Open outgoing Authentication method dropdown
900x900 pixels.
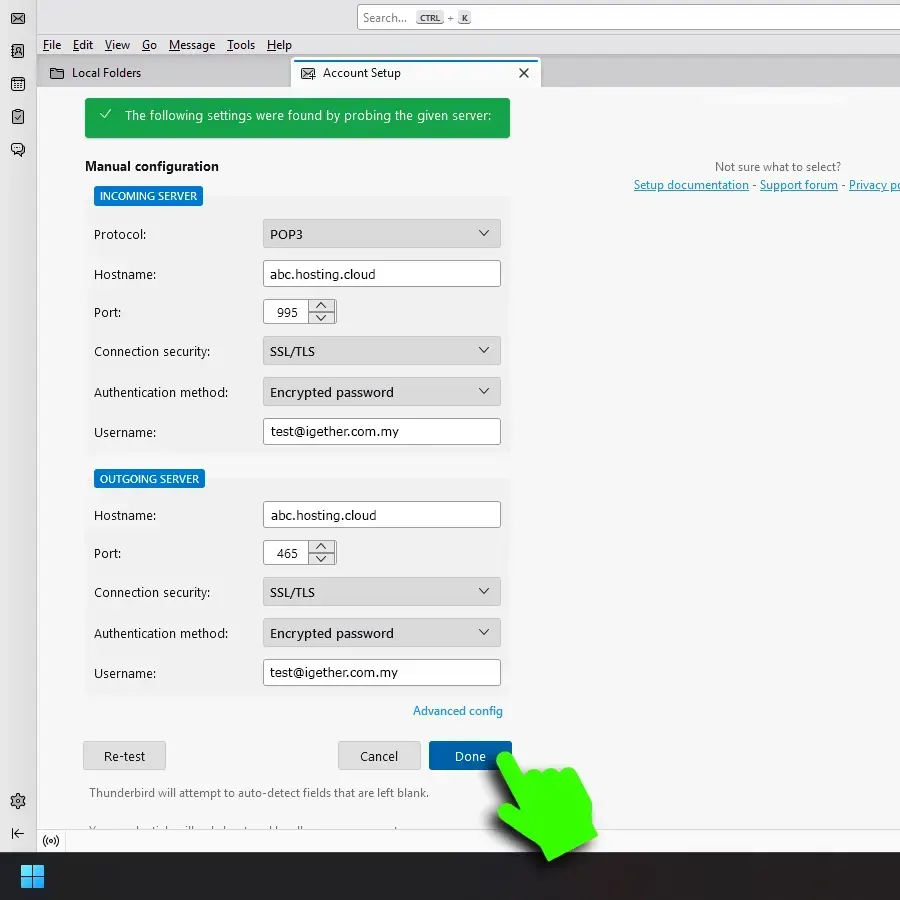tap(381, 633)
